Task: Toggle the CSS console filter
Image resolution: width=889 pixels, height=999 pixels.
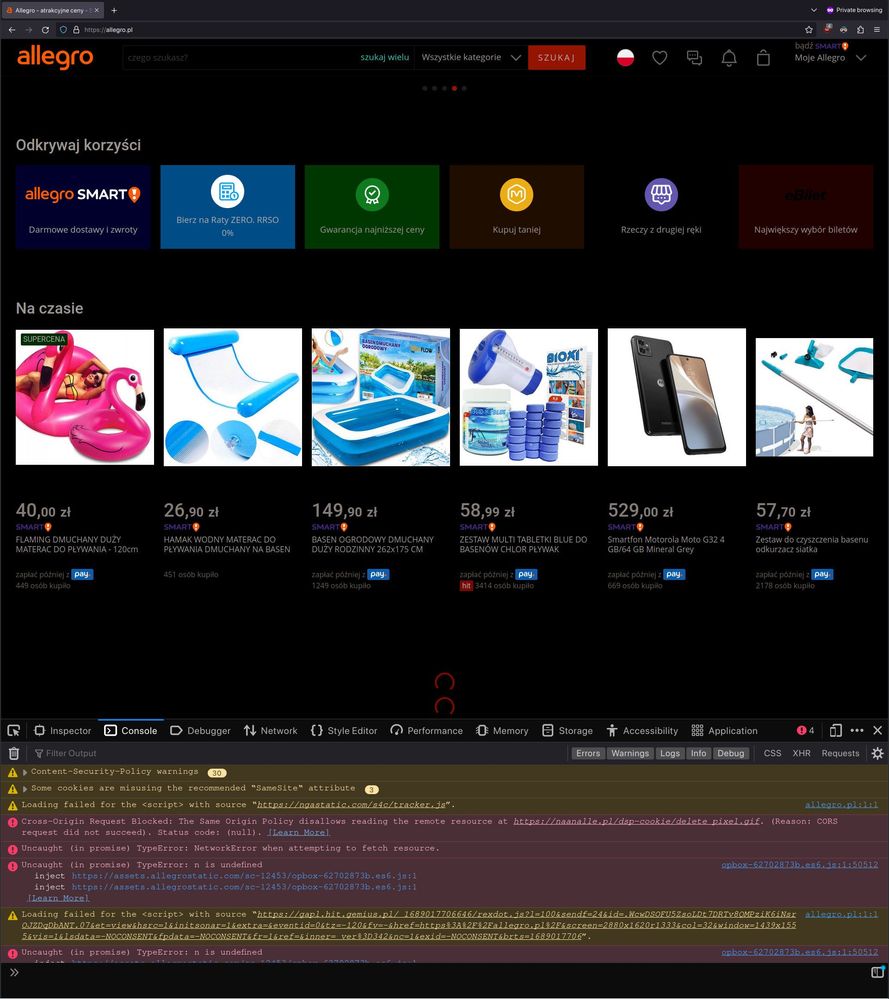Action: pos(772,753)
